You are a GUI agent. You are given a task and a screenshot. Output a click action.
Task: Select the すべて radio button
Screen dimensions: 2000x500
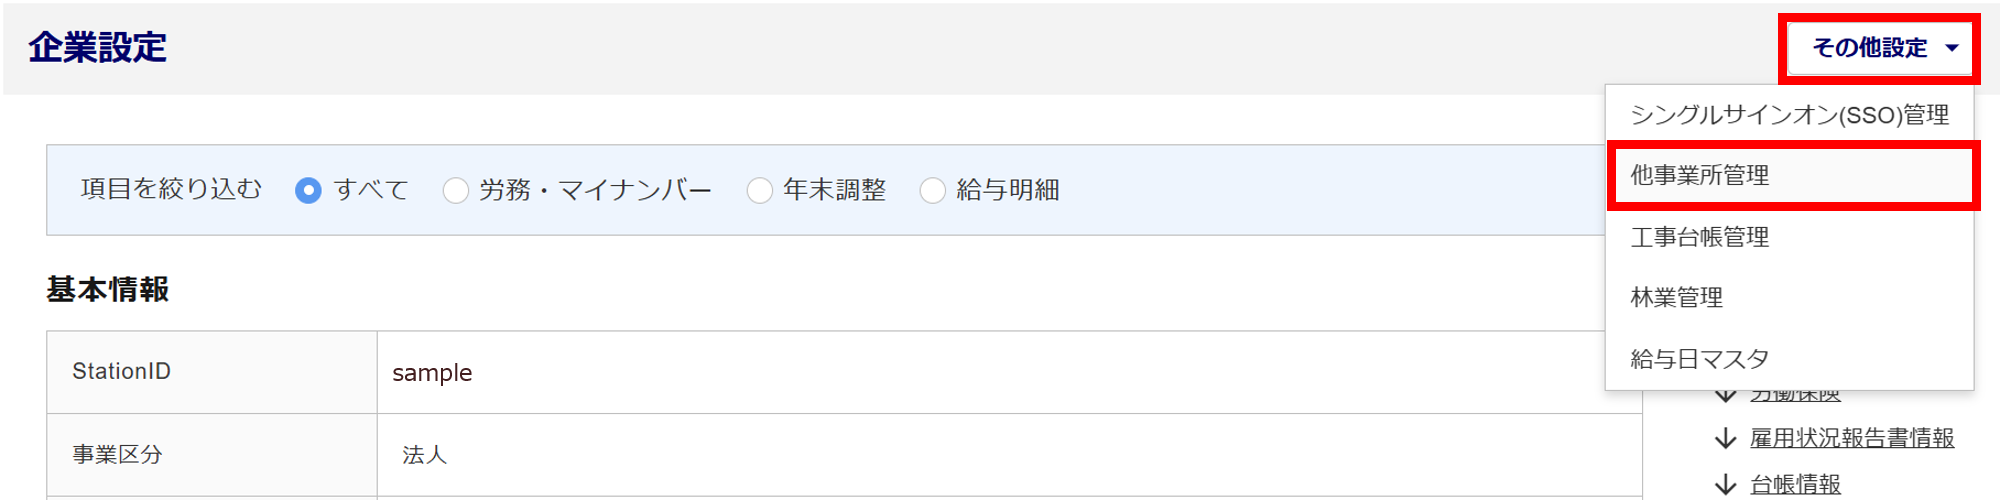(x=309, y=190)
